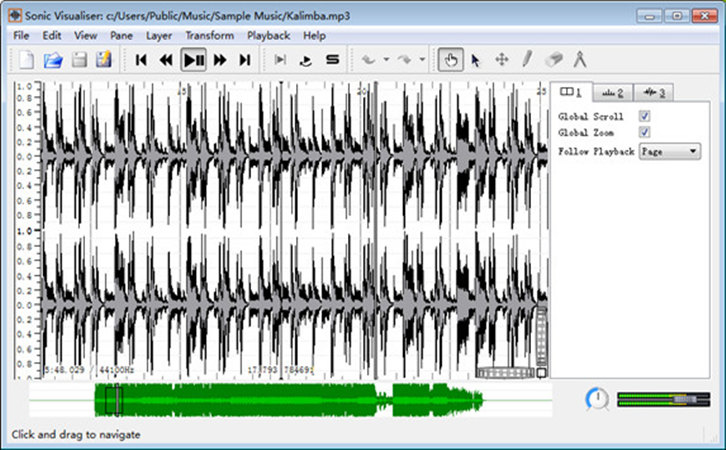This screenshot has height=450, width=726.
Task: Click the rewind double-arrow button
Action: coord(166,60)
